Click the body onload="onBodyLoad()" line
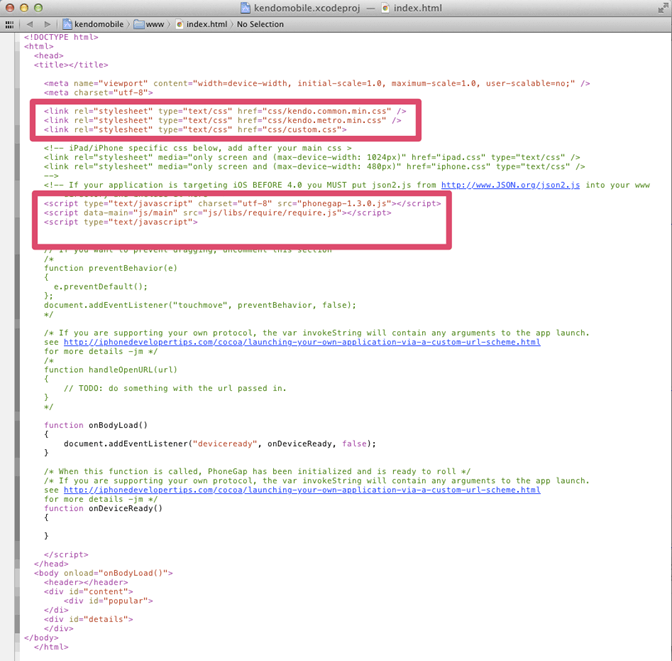Viewport: 672px width, 661px height. pyautogui.click(x=103, y=573)
